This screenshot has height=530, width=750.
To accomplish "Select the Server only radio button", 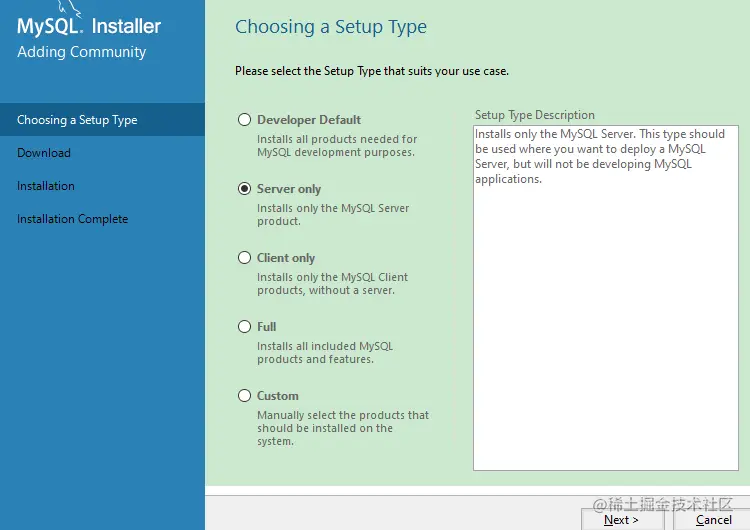I will 244,188.
